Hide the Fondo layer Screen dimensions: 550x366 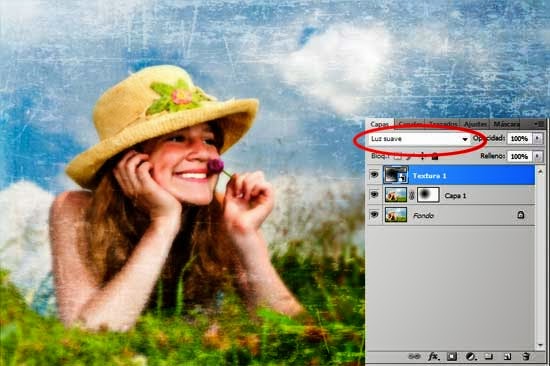374,214
